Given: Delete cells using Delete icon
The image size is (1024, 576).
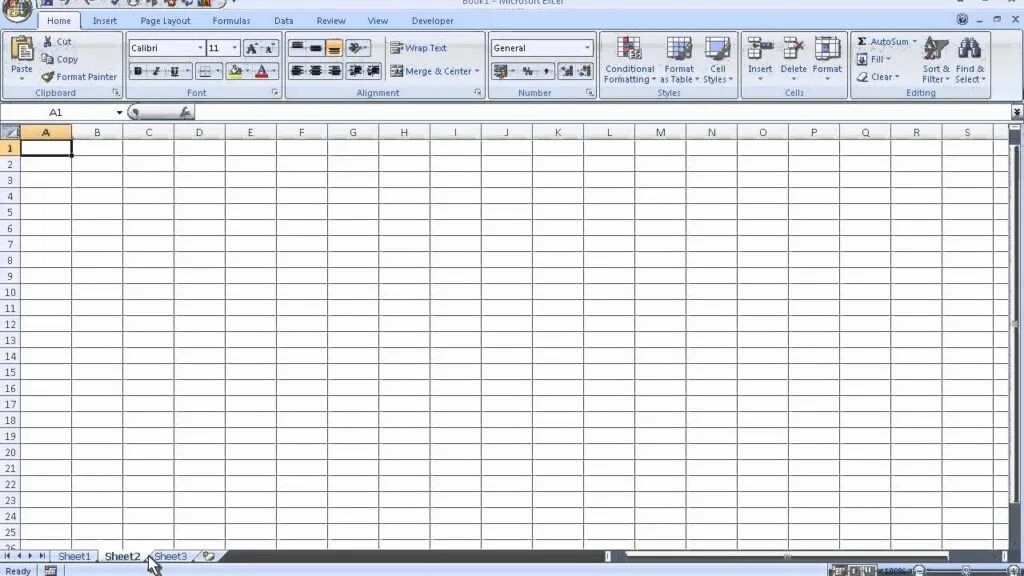Looking at the screenshot, I should coord(793,49).
